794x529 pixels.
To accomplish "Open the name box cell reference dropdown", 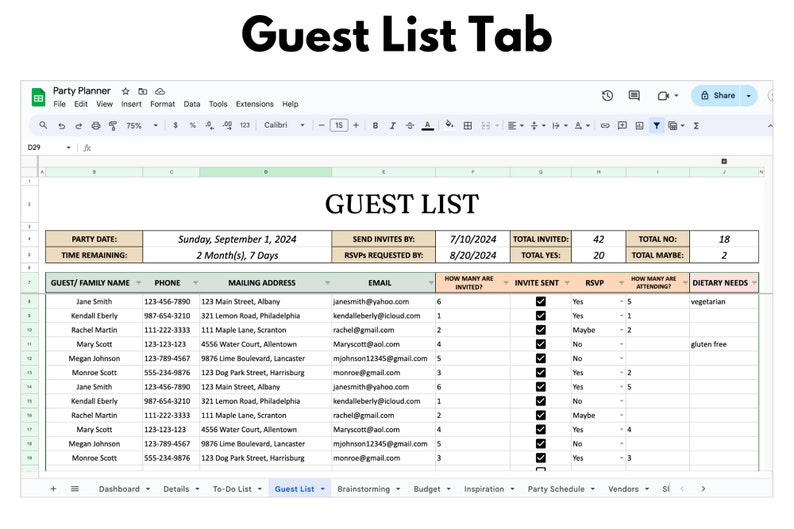I will click(68, 147).
